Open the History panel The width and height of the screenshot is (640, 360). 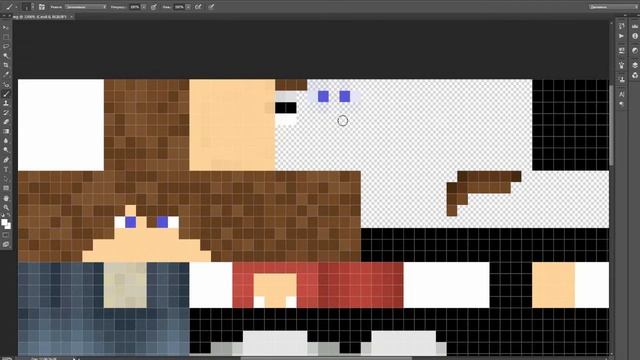pos(621,26)
